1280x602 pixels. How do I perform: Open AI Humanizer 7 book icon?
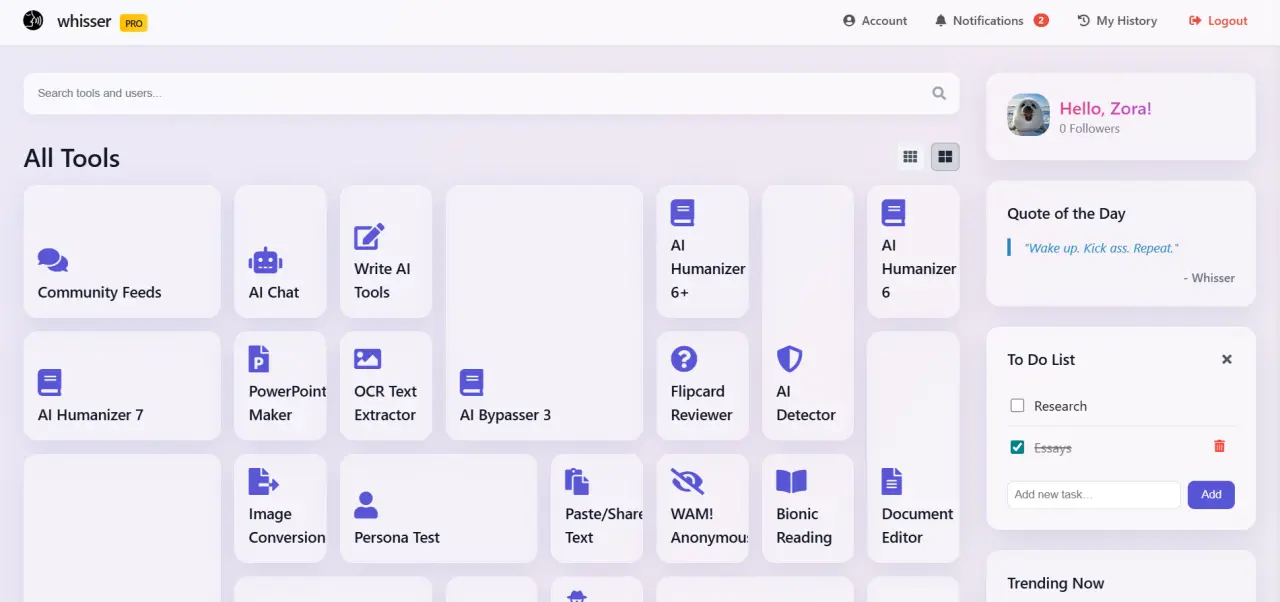tap(50, 382)
